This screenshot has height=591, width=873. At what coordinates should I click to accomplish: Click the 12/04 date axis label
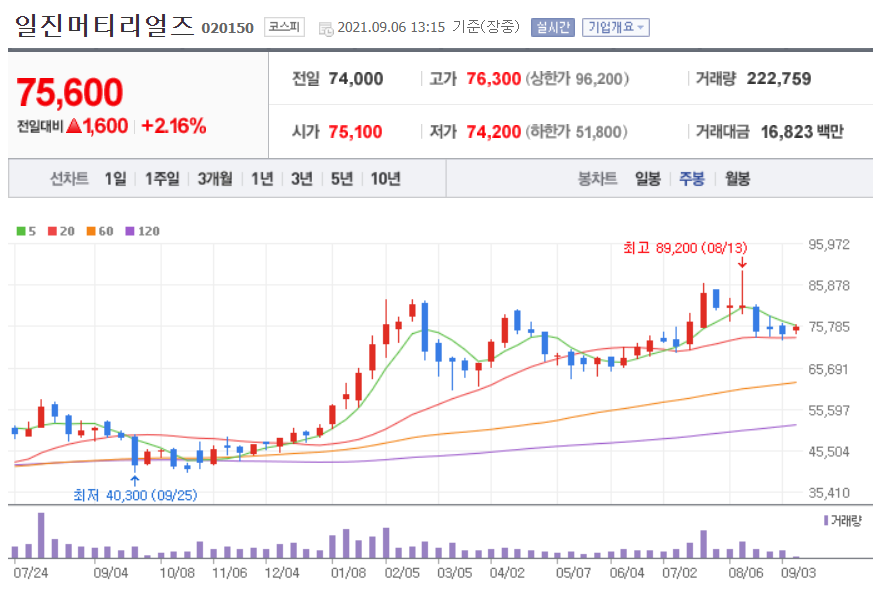[282, 573]
